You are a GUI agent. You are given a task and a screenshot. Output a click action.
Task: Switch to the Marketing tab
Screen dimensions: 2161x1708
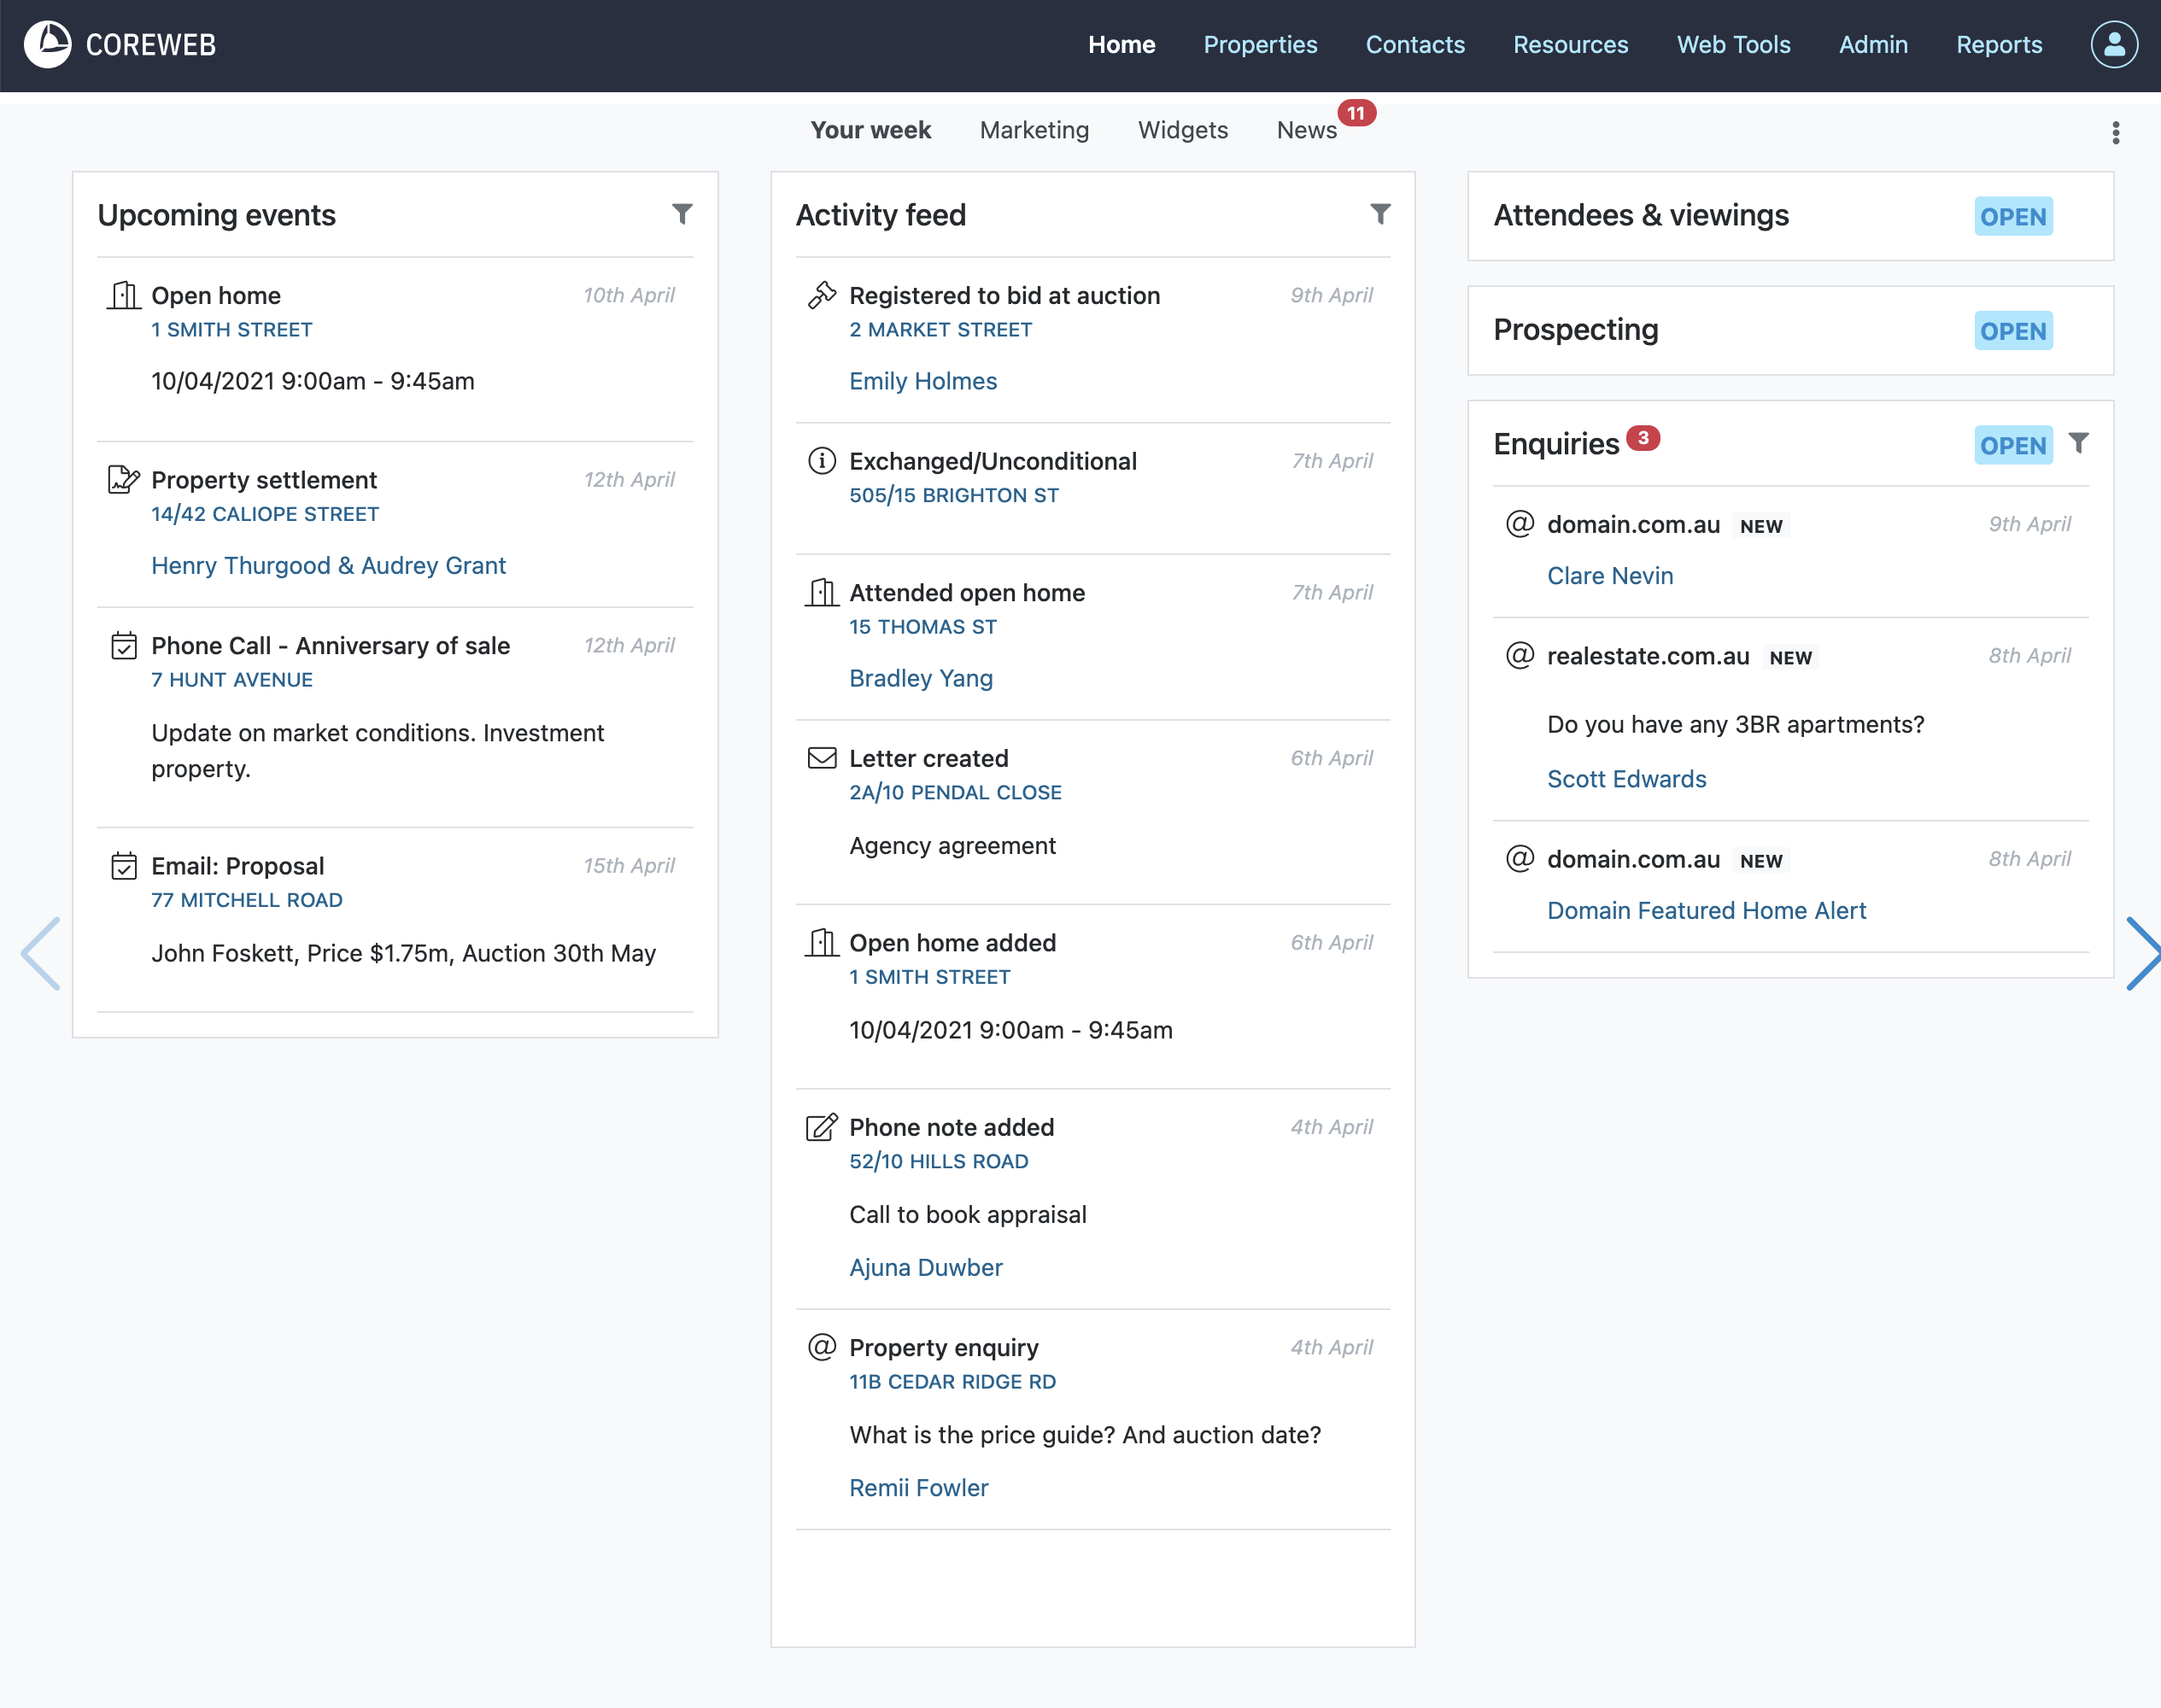(1034, 130)
